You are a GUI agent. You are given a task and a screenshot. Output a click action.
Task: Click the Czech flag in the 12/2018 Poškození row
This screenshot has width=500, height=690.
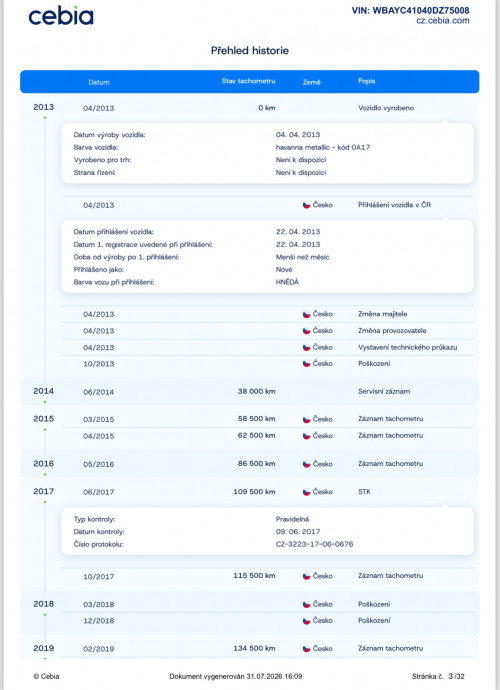point(306,621)
